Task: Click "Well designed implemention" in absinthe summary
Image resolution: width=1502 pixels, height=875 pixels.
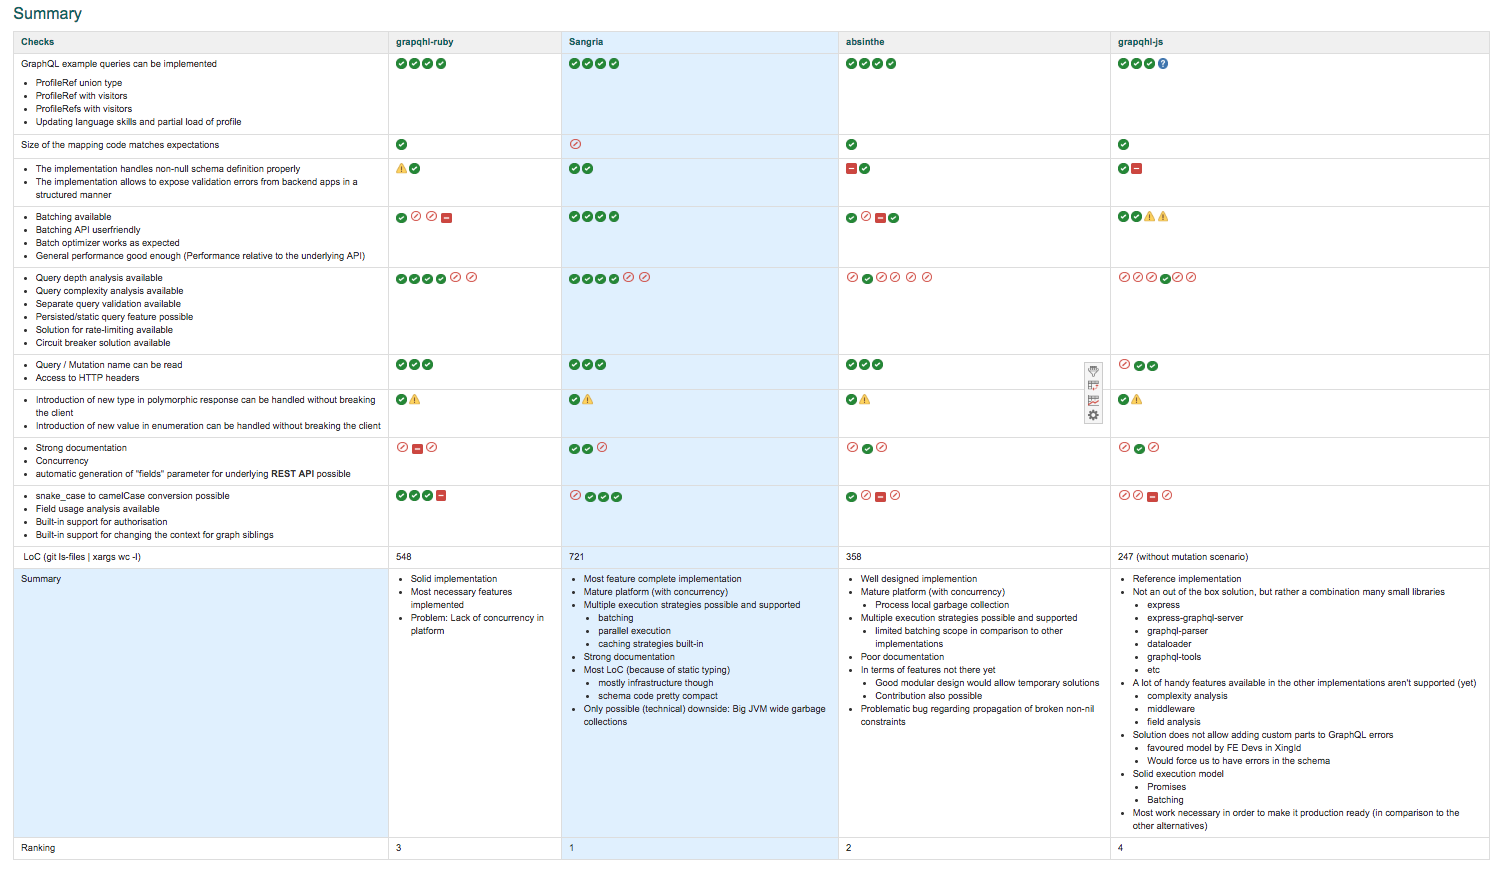Action: pos(919,579)
